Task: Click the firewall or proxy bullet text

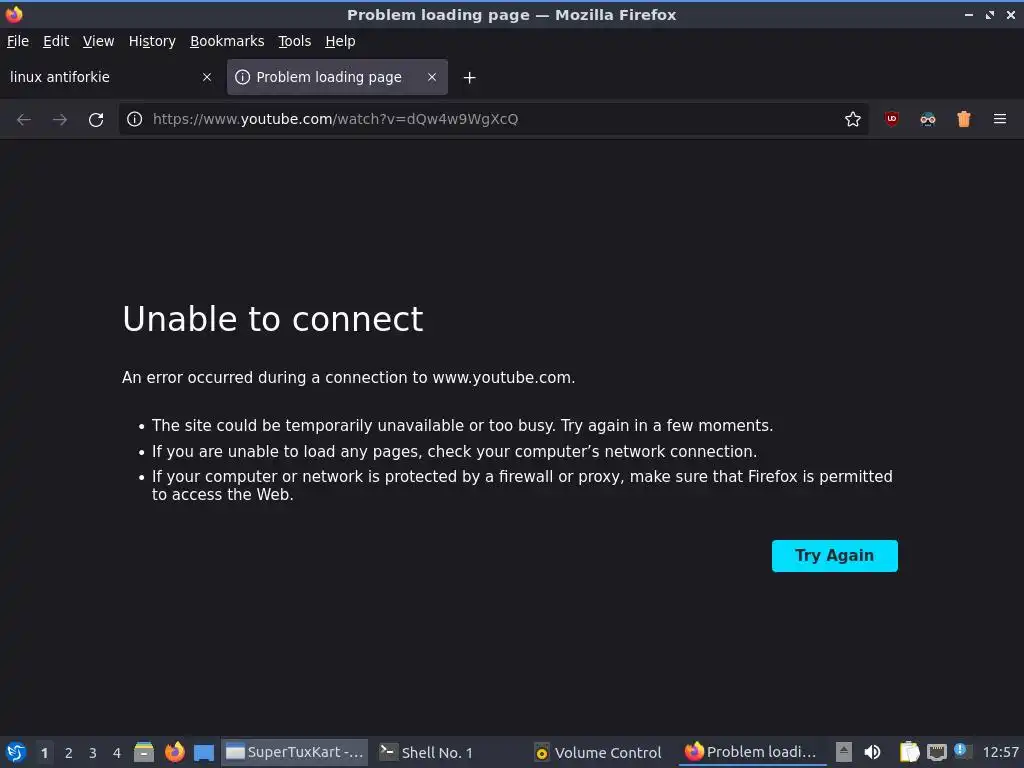Action: tap(522, 485)
